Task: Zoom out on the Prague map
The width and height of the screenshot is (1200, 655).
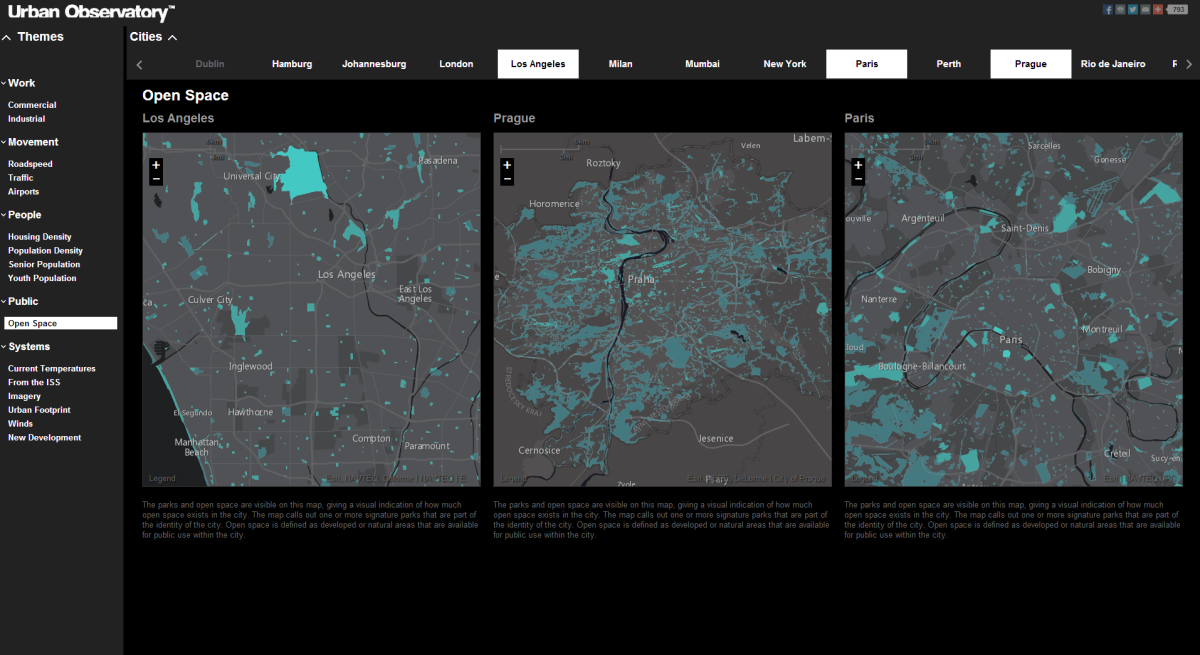Action: 507,179
